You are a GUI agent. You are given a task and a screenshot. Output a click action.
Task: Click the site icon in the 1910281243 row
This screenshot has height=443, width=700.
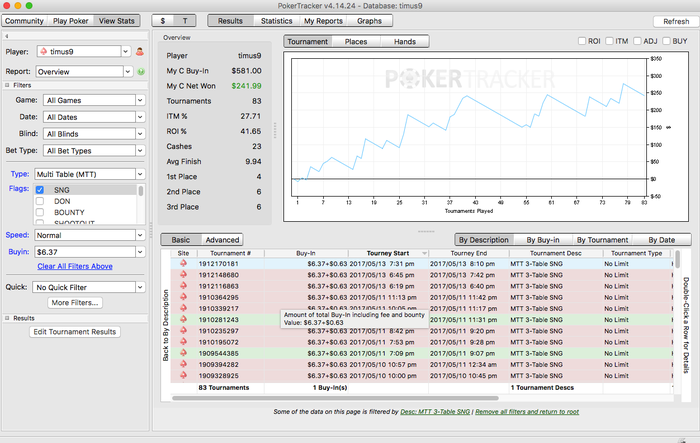pos(183,320)
